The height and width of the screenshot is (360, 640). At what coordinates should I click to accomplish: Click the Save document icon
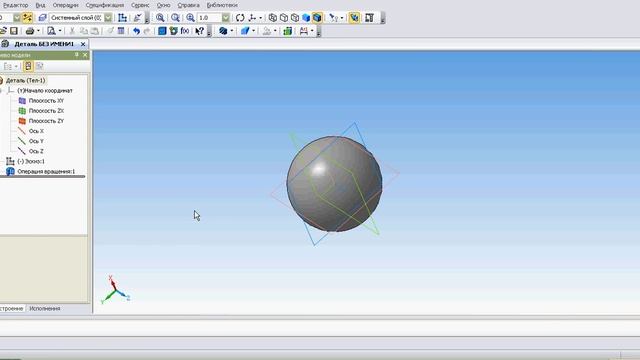coord(14,31)
